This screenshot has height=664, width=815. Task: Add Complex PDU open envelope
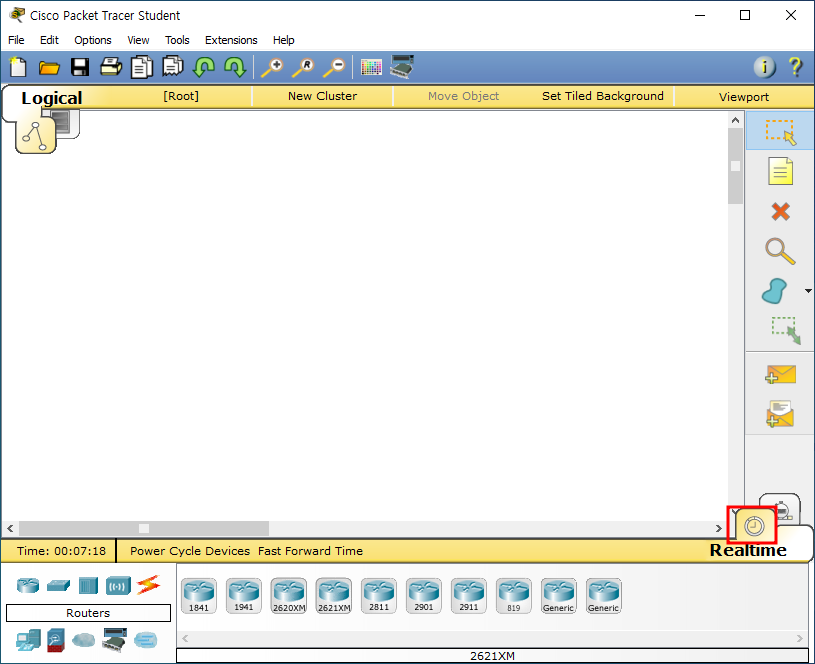pos(780,414)
